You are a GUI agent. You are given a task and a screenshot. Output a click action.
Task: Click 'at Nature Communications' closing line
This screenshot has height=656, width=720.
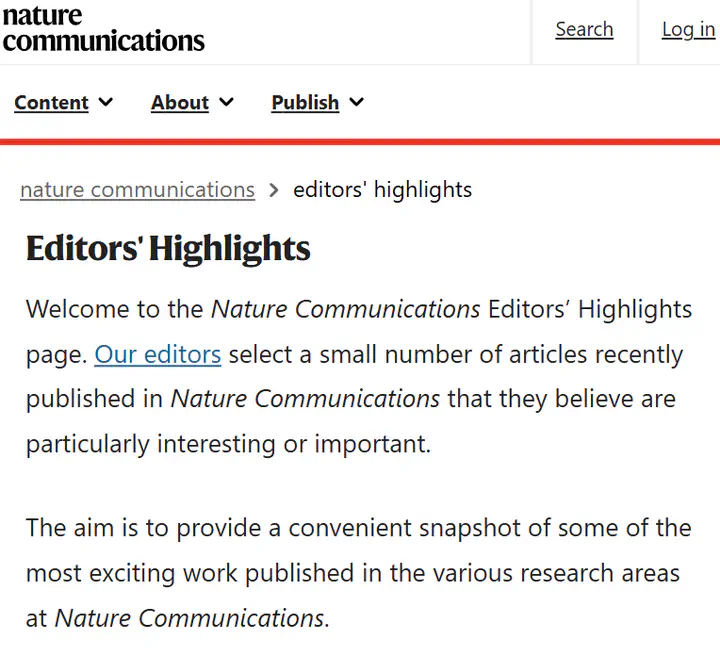(176, 618)
